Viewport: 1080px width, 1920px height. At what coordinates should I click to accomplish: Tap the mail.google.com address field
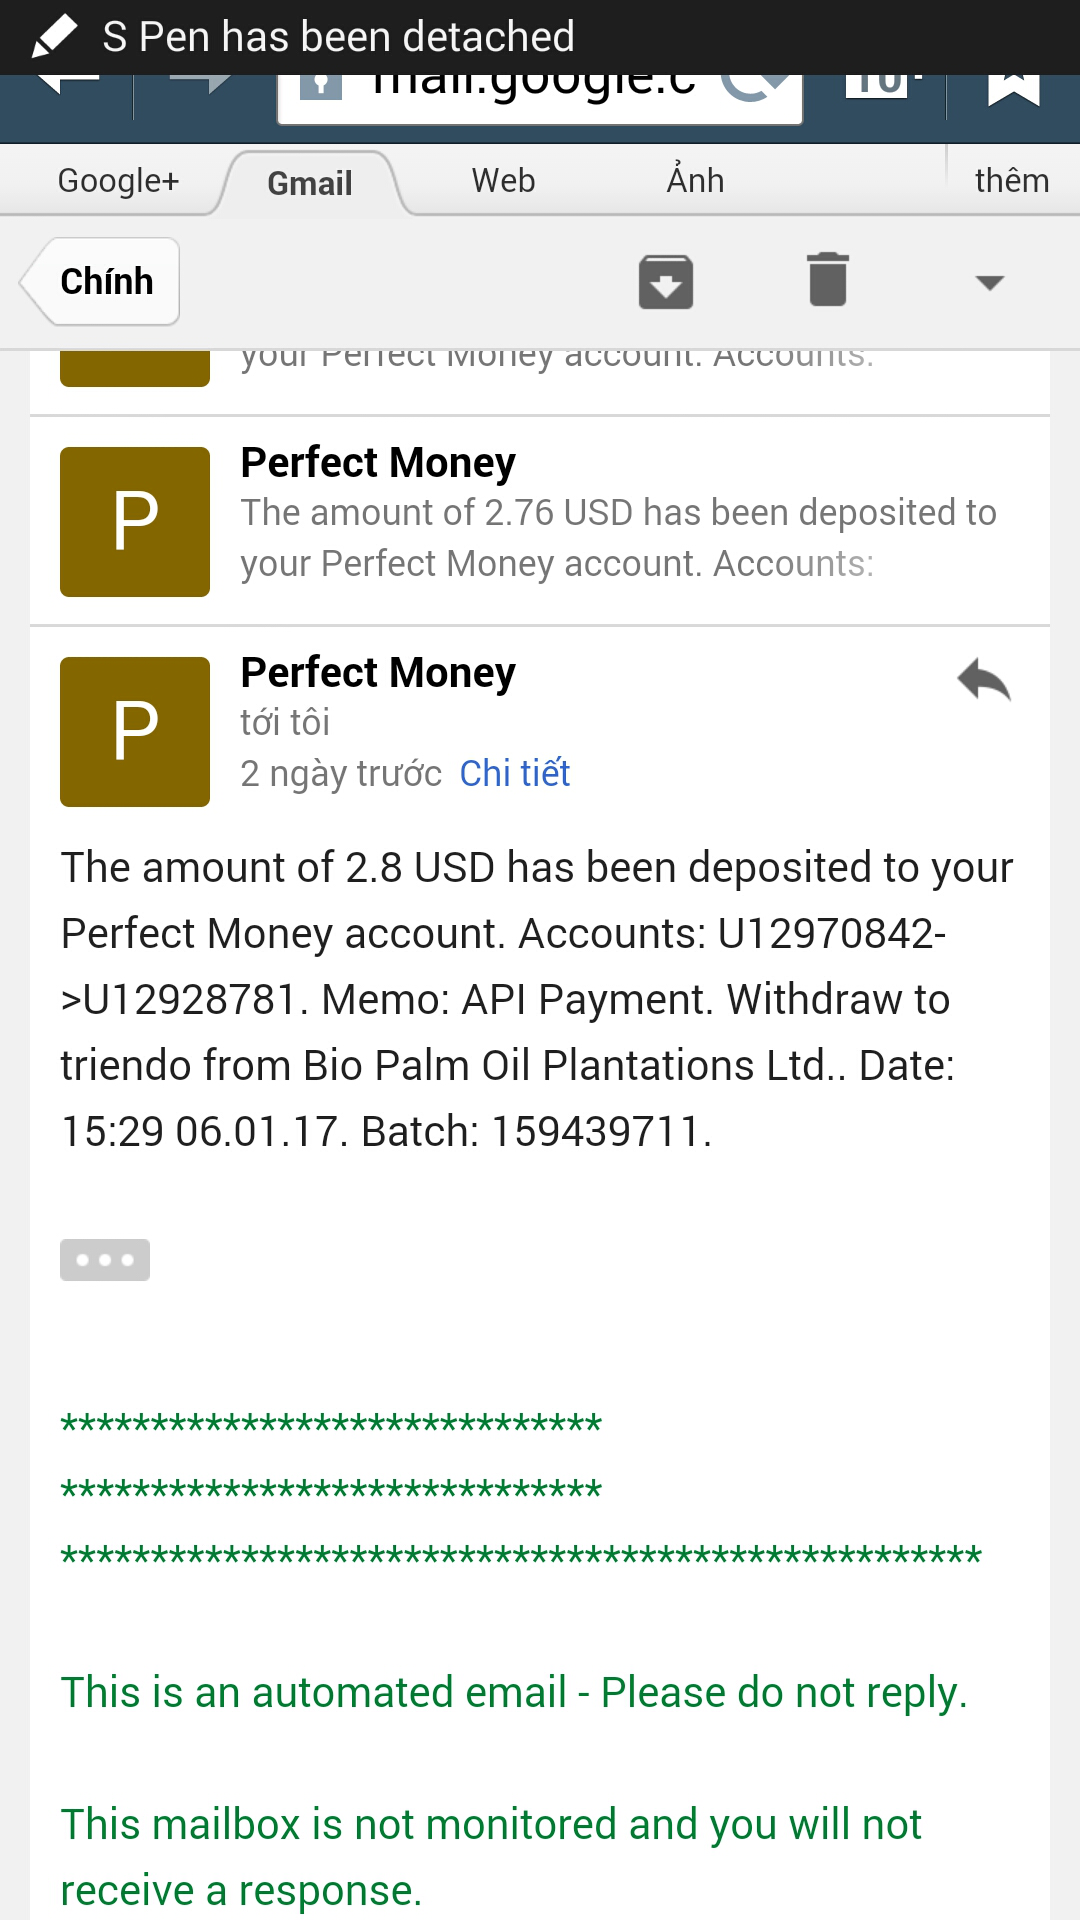tap(530, 90)
